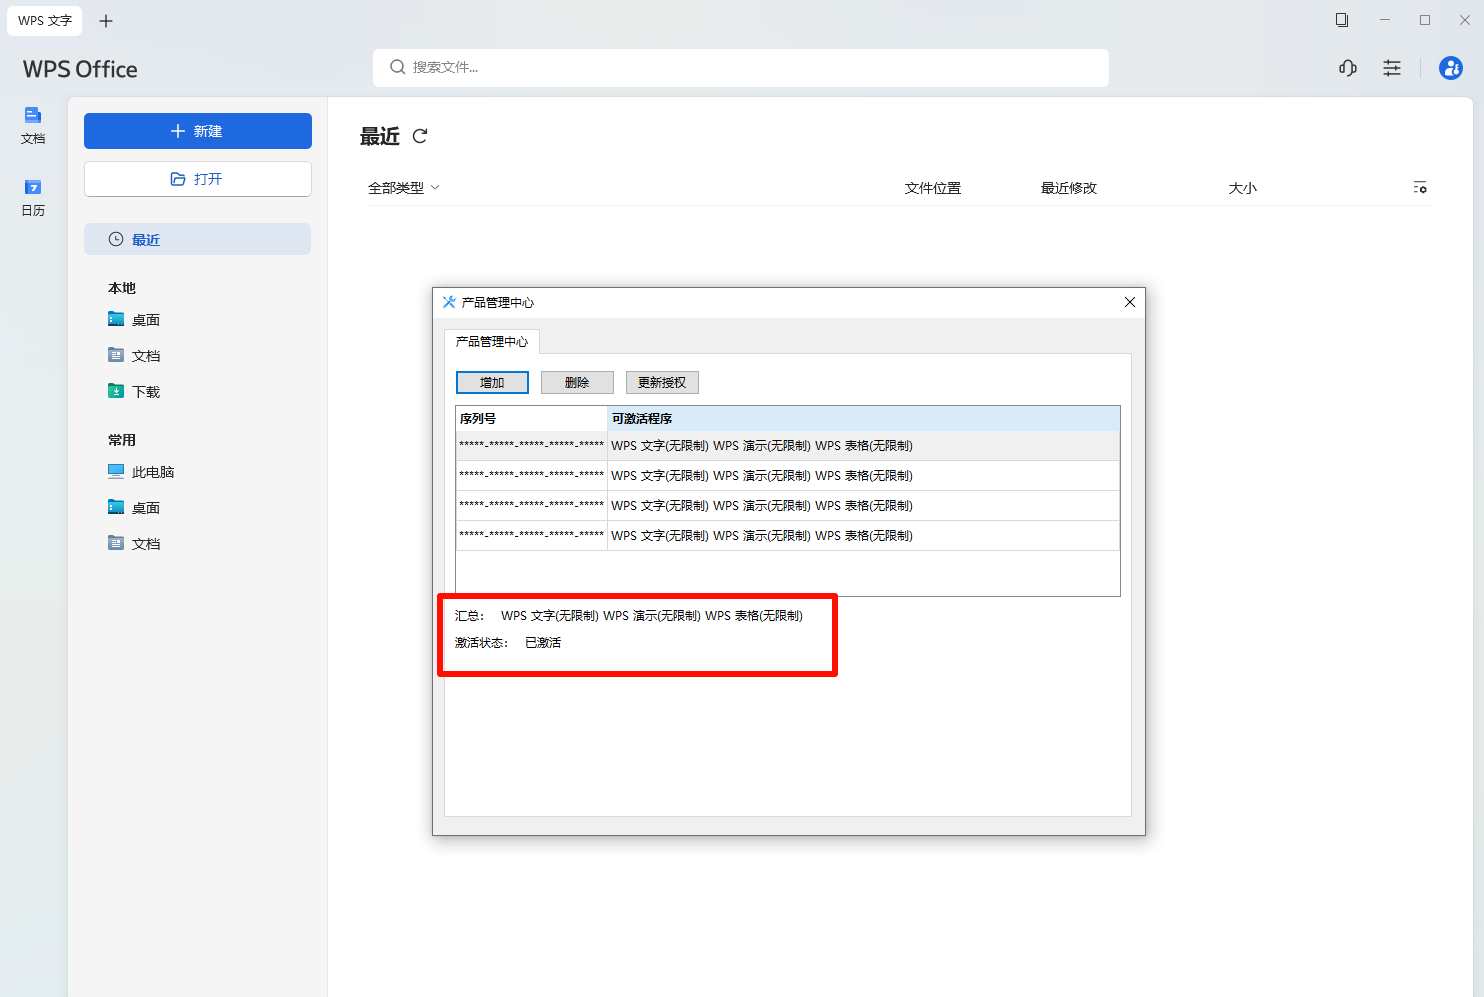Open the 全部类型 file type filter

(x=404, y=187)
